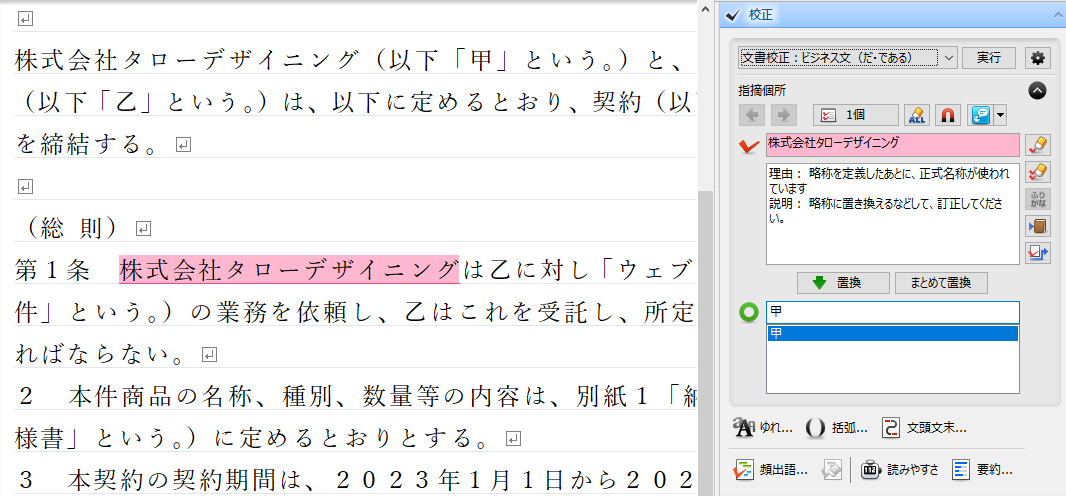Open the 文書校正 proofreading mode dropdown
The height and width of the screenshot is (496, 1066).
click(847, 58)
